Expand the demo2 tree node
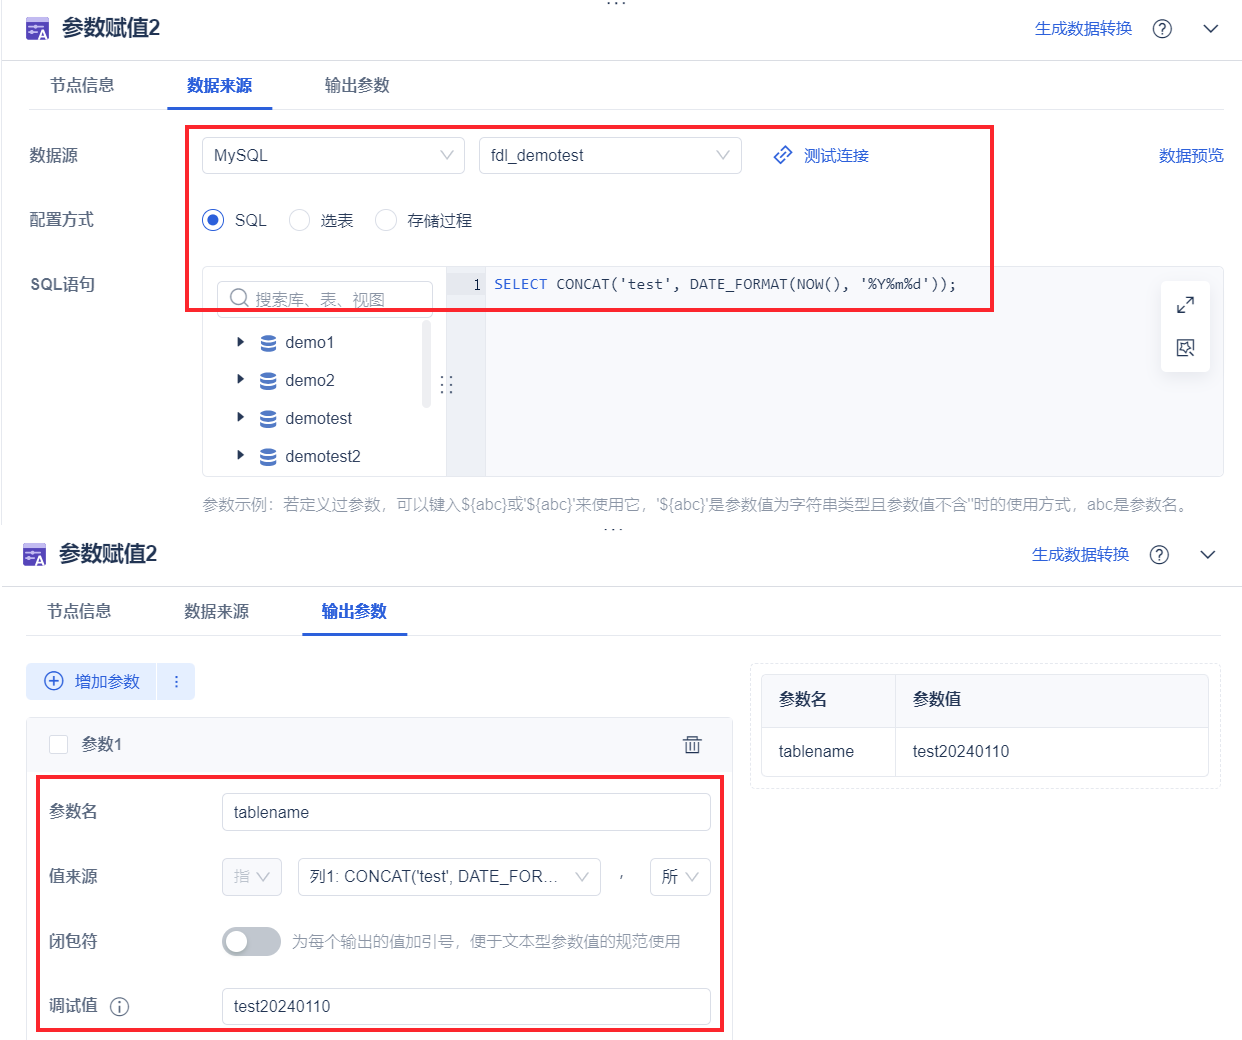 pyautogui.click(x=240, y=379)
